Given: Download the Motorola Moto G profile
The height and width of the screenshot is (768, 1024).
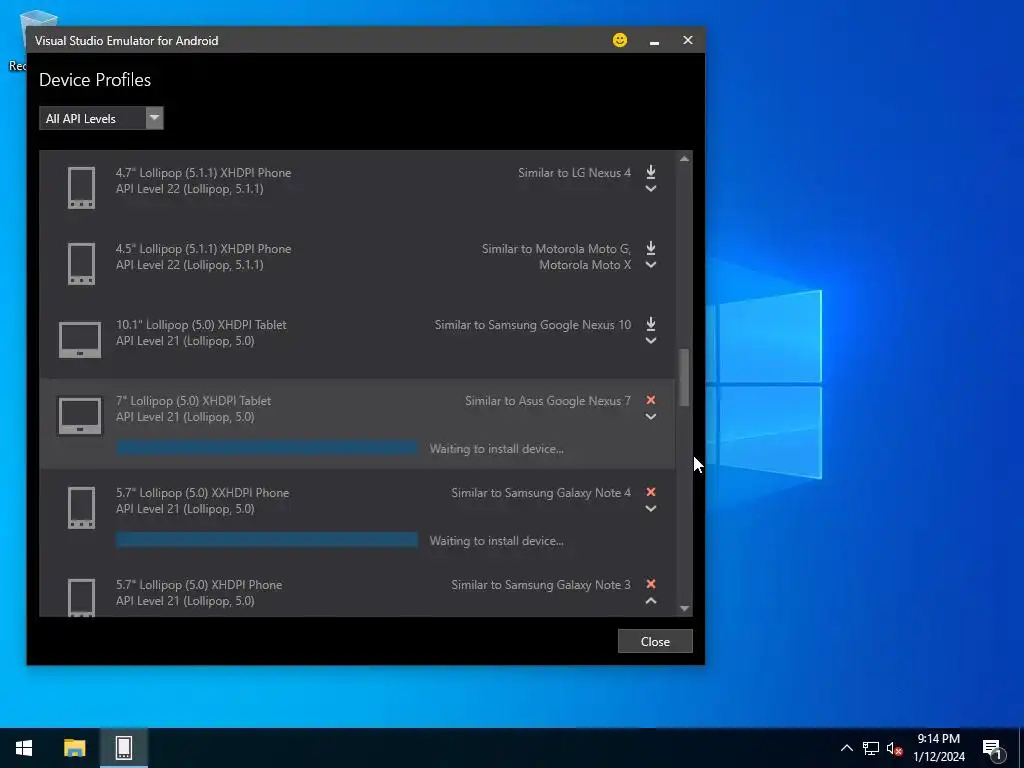Looking at the screenshot, I should coord(650,248).
